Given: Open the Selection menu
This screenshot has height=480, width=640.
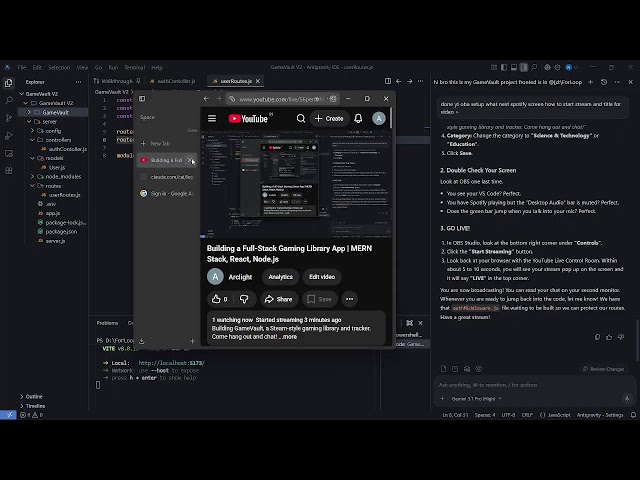Looking at the screenshot, I should point(59,67).
